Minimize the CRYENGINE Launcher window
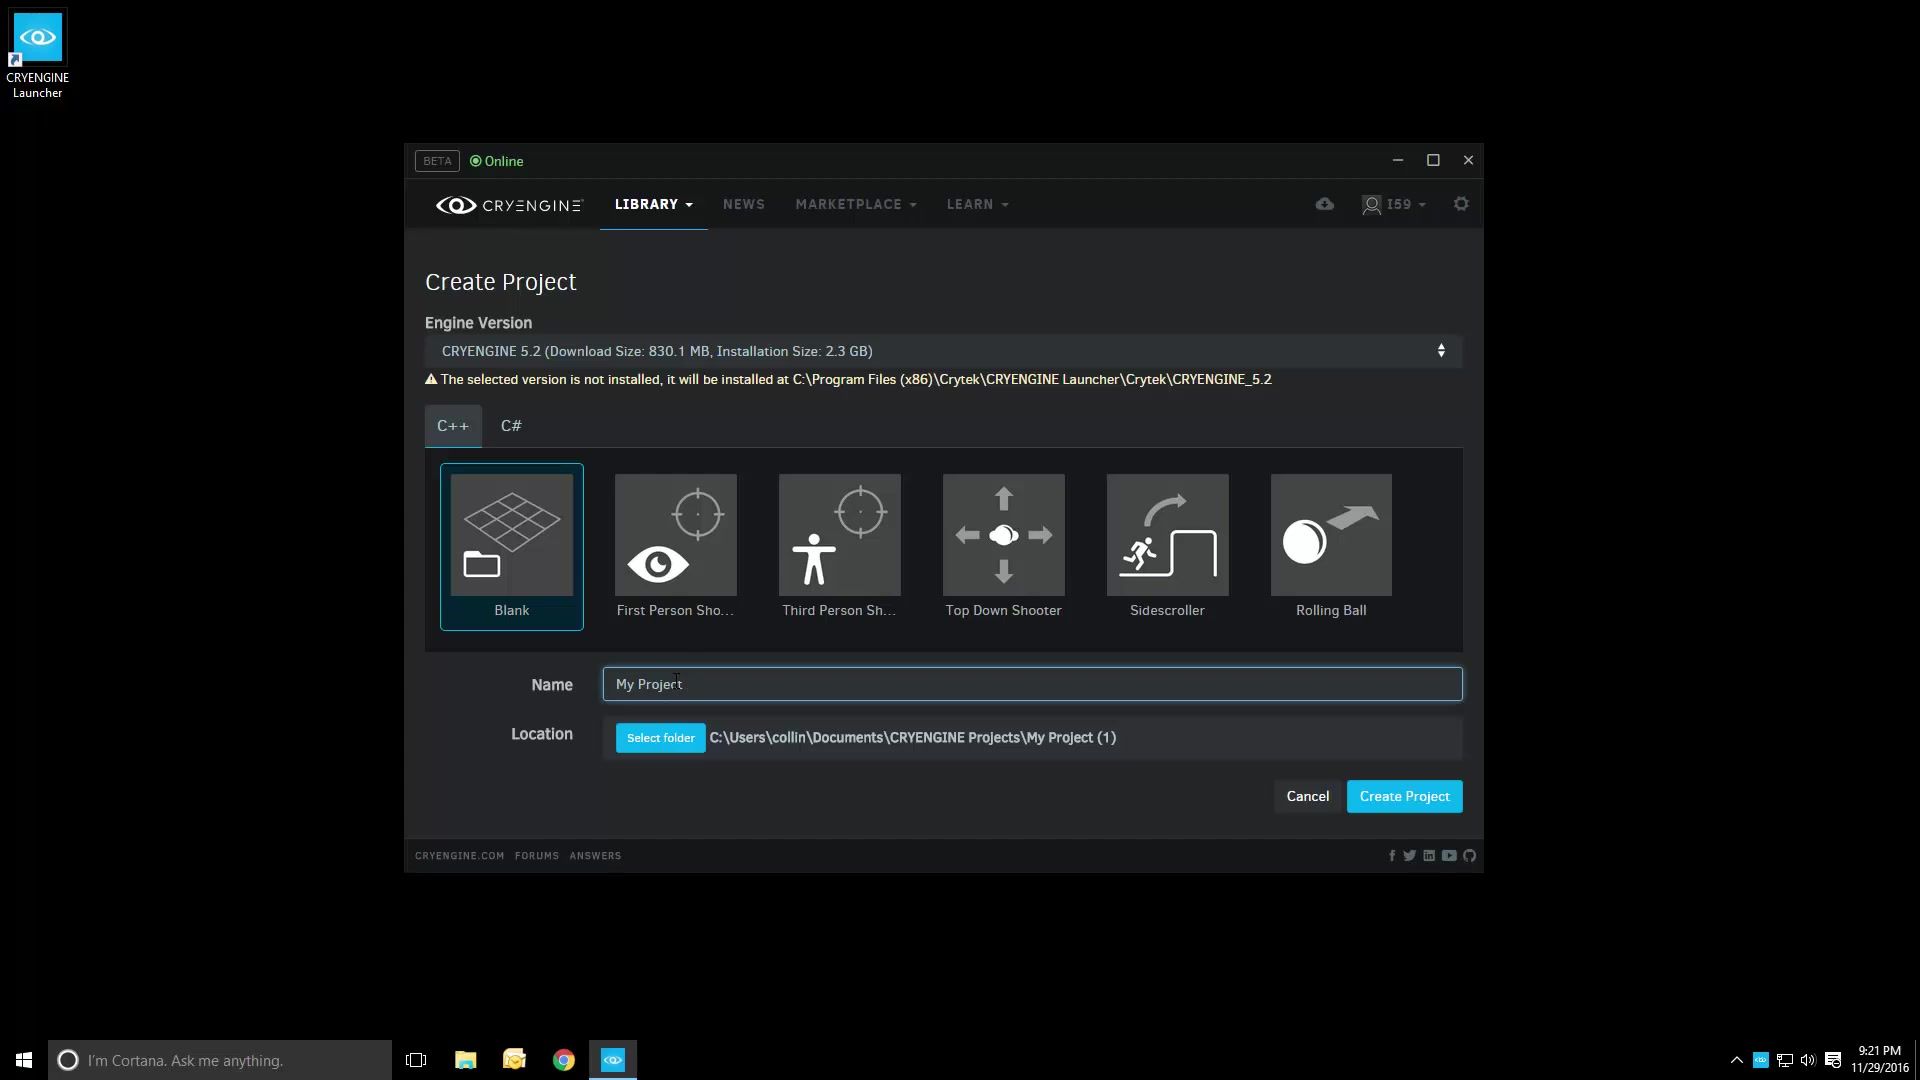Image resolution: width=1920 pixels, height=1080 pixels. (x=1398, y=160)
